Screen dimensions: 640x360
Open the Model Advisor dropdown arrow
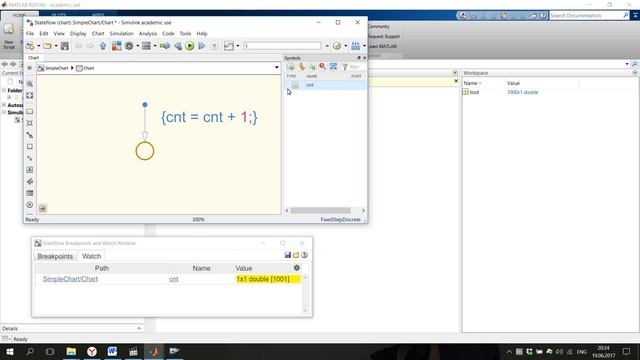point(346,46)
